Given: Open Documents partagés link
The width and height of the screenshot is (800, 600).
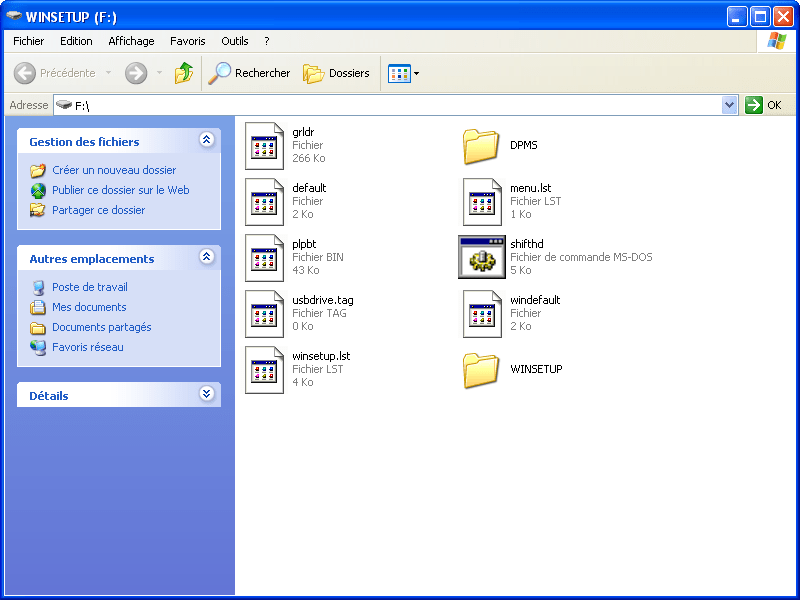Looking at the screenshot, I should click(x=102, y=327).
